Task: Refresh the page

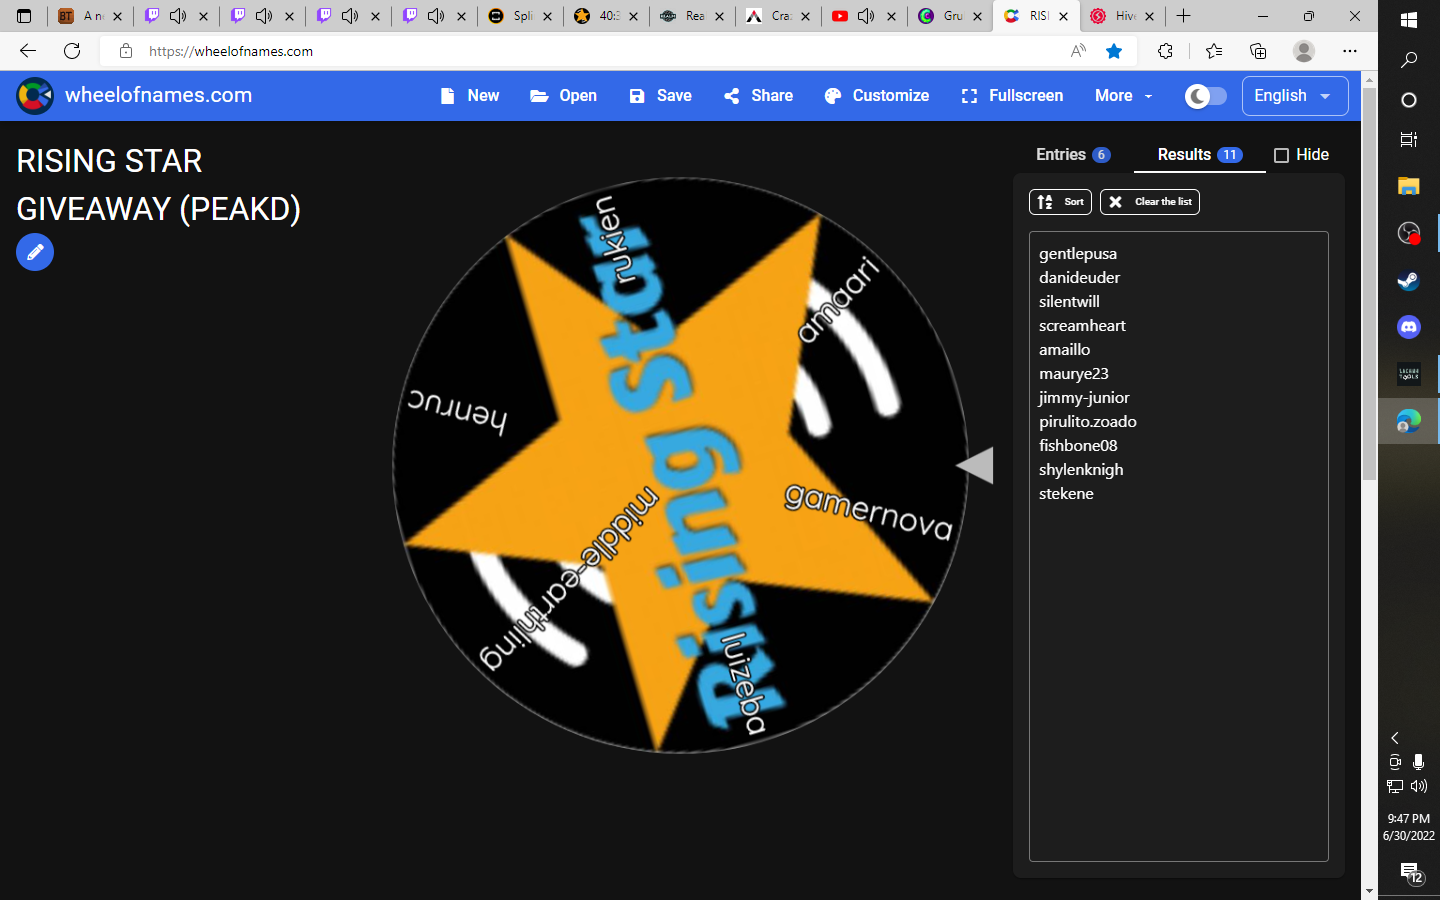Action: point(72,51)
